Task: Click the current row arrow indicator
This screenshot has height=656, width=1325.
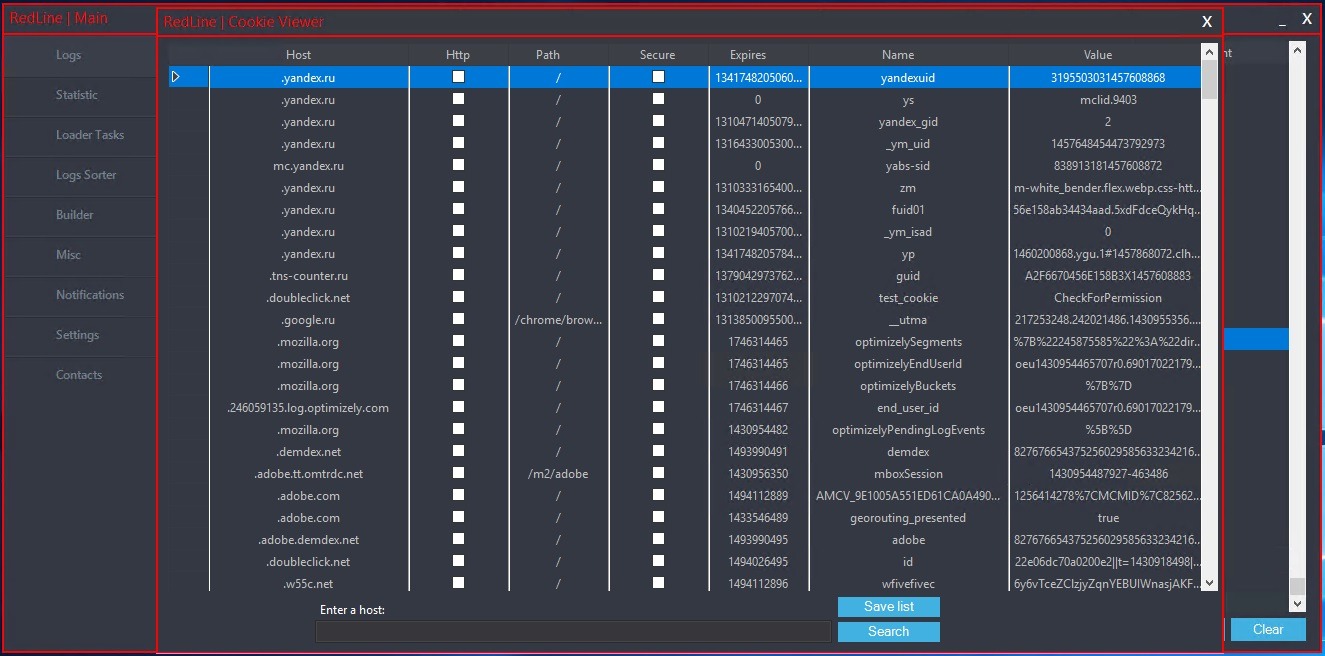Action: 176,77
